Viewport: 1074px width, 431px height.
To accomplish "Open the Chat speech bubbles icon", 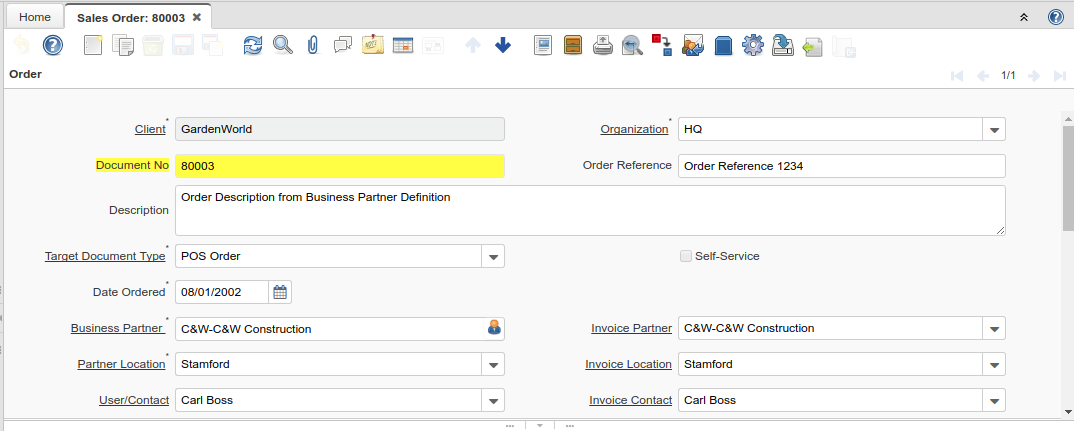I will (x=343, y=45).
